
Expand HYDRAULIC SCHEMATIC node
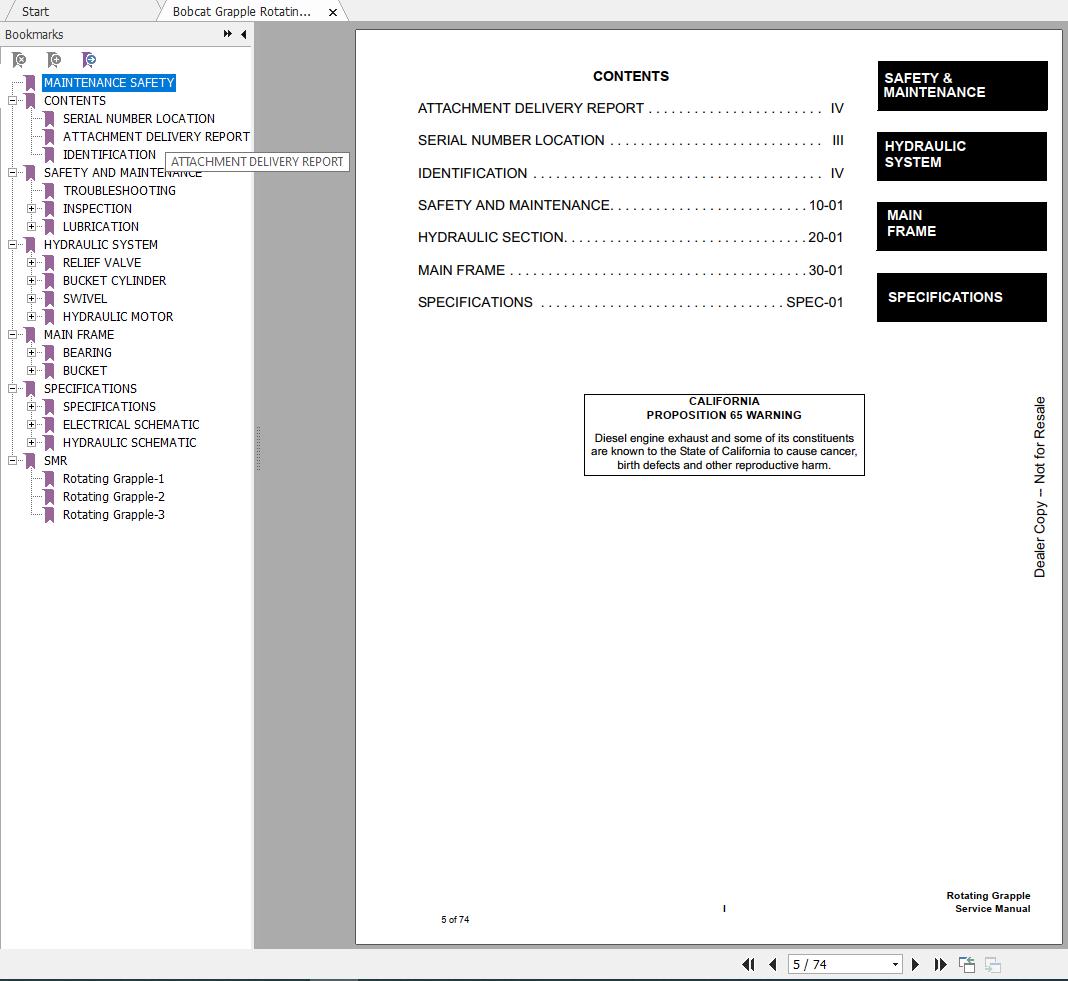(x=31, y=443)
